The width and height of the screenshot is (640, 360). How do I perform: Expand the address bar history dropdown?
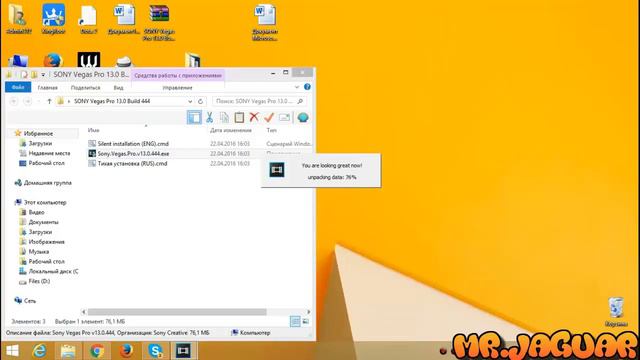click(x=190, y=101)
